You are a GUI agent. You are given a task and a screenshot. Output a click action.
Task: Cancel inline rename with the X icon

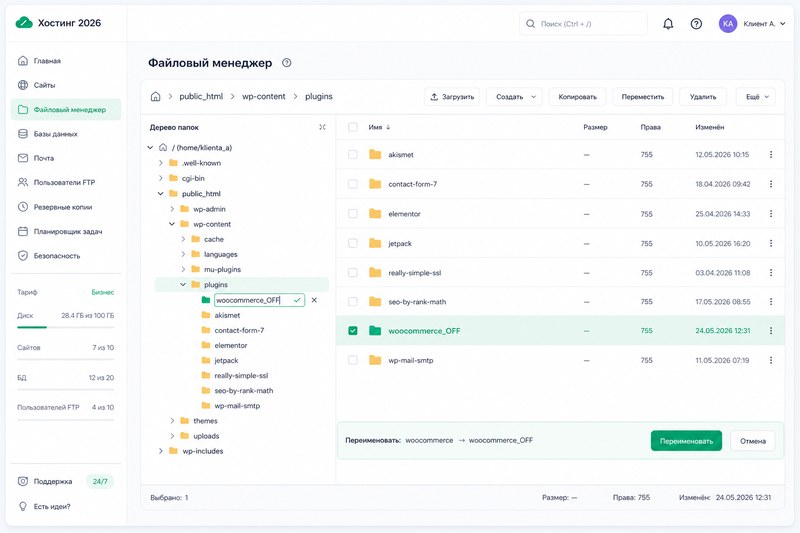click(x=314, y=300)
